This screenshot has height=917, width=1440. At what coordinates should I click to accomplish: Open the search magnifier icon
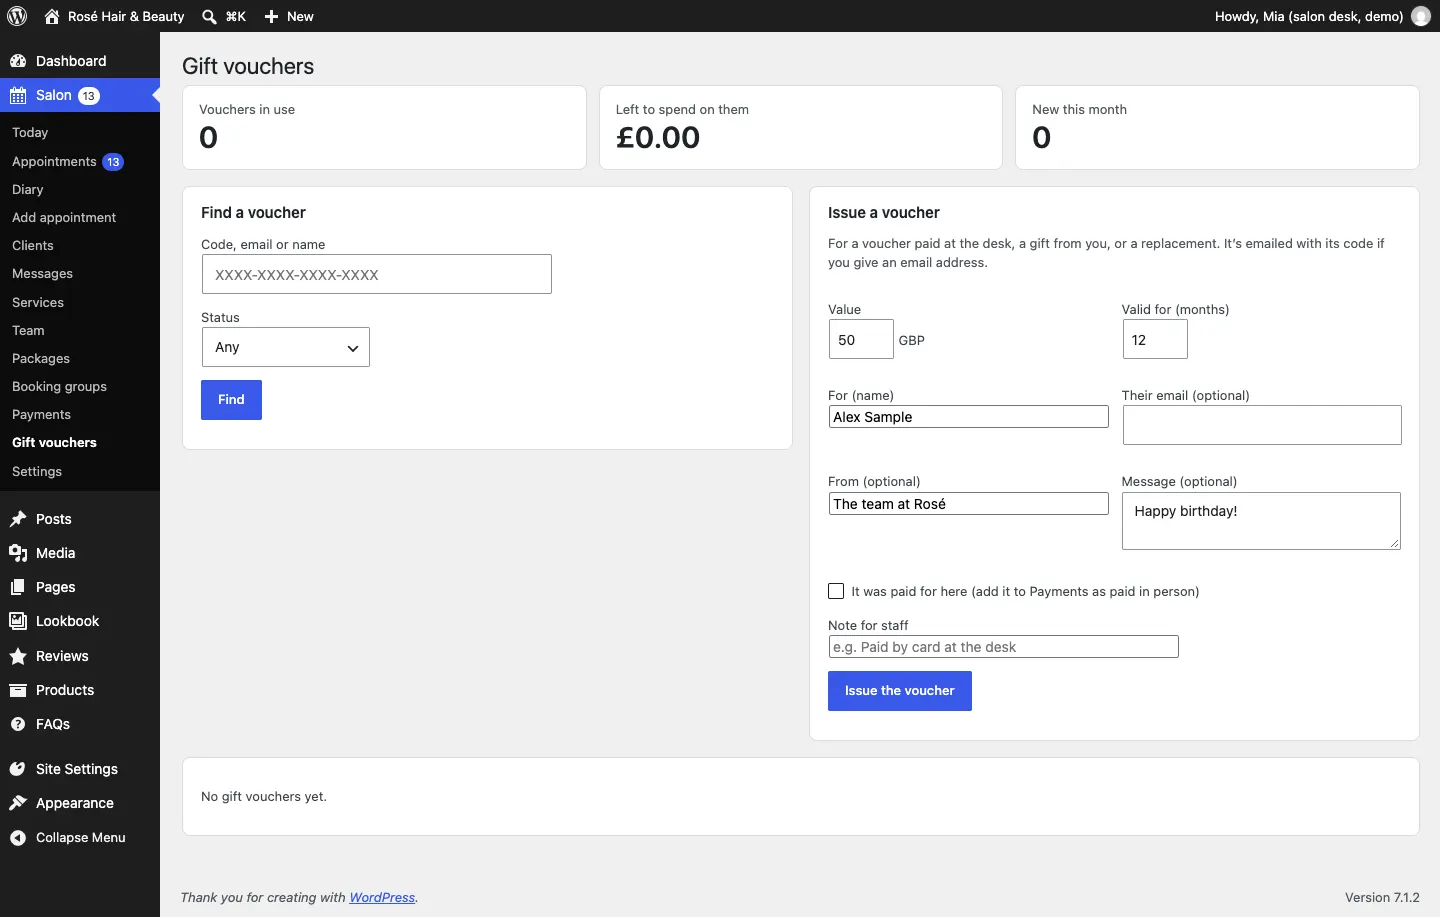pos(209,16)
